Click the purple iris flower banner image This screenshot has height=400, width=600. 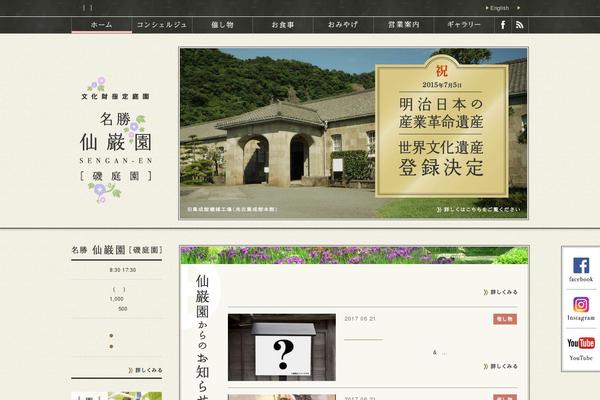(x=354, y=255)
